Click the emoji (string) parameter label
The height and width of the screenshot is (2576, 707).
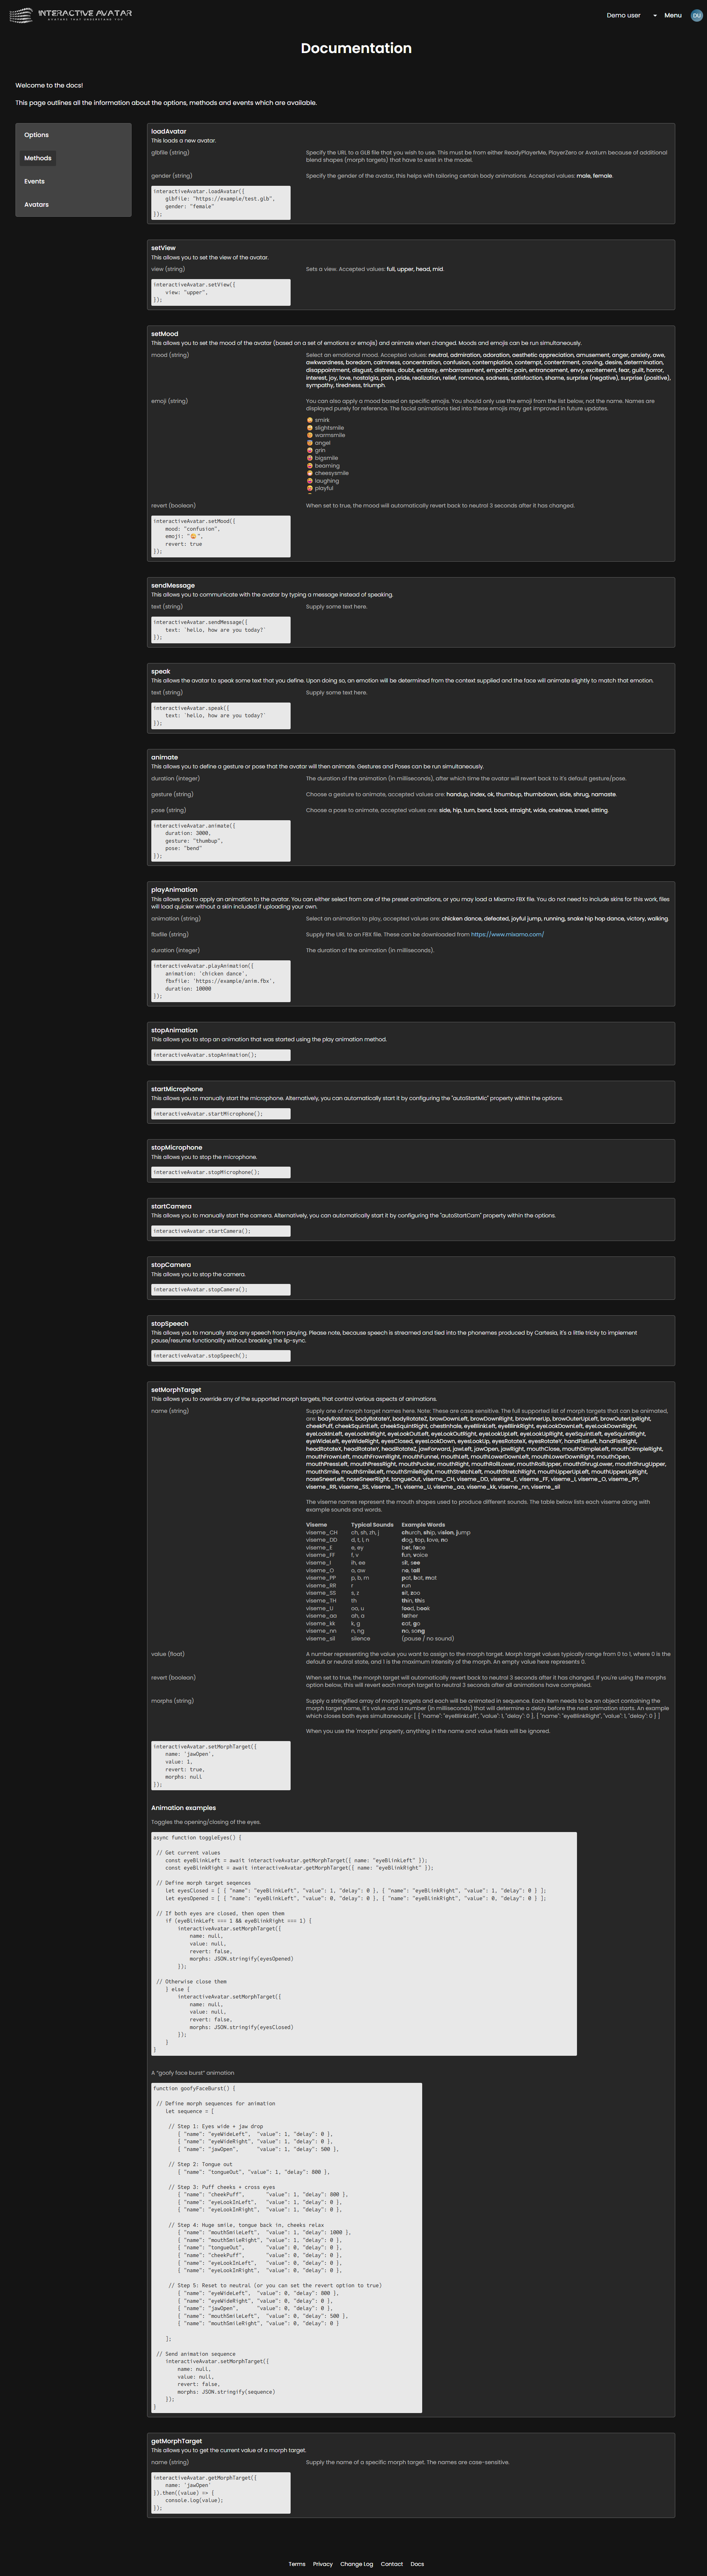169,401
